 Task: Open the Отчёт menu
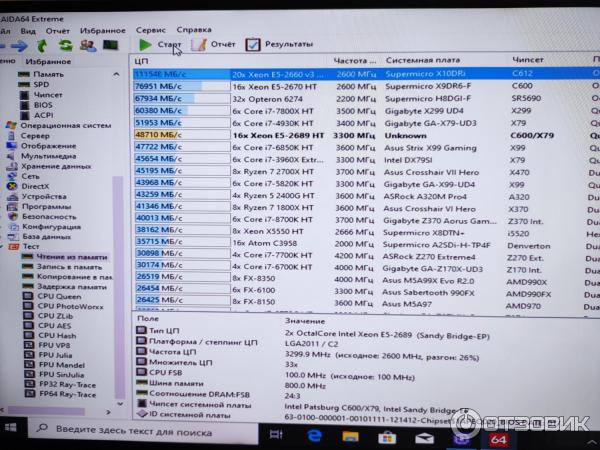tap(58, 31)
